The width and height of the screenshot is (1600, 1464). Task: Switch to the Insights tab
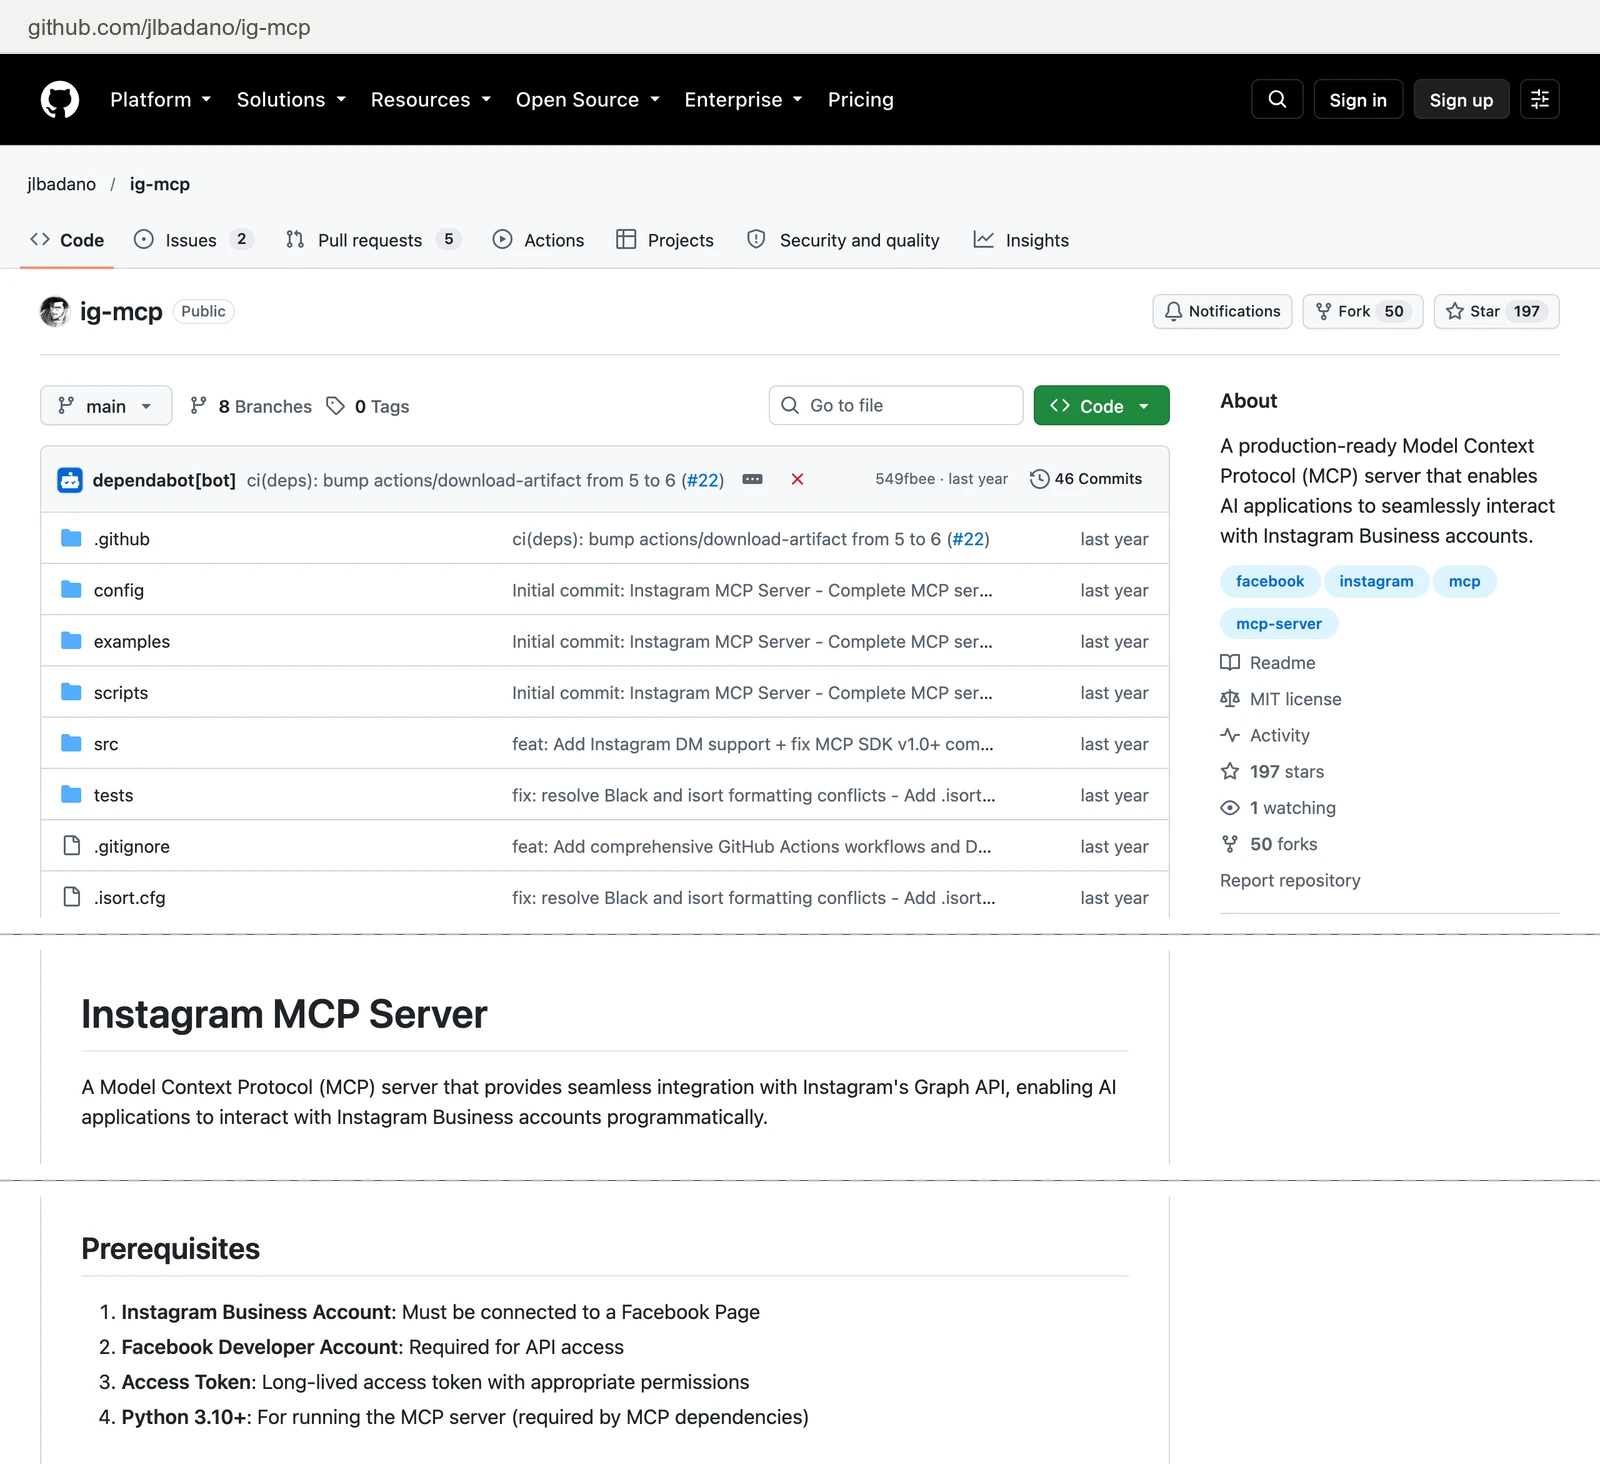click(x=1021, y=240)
